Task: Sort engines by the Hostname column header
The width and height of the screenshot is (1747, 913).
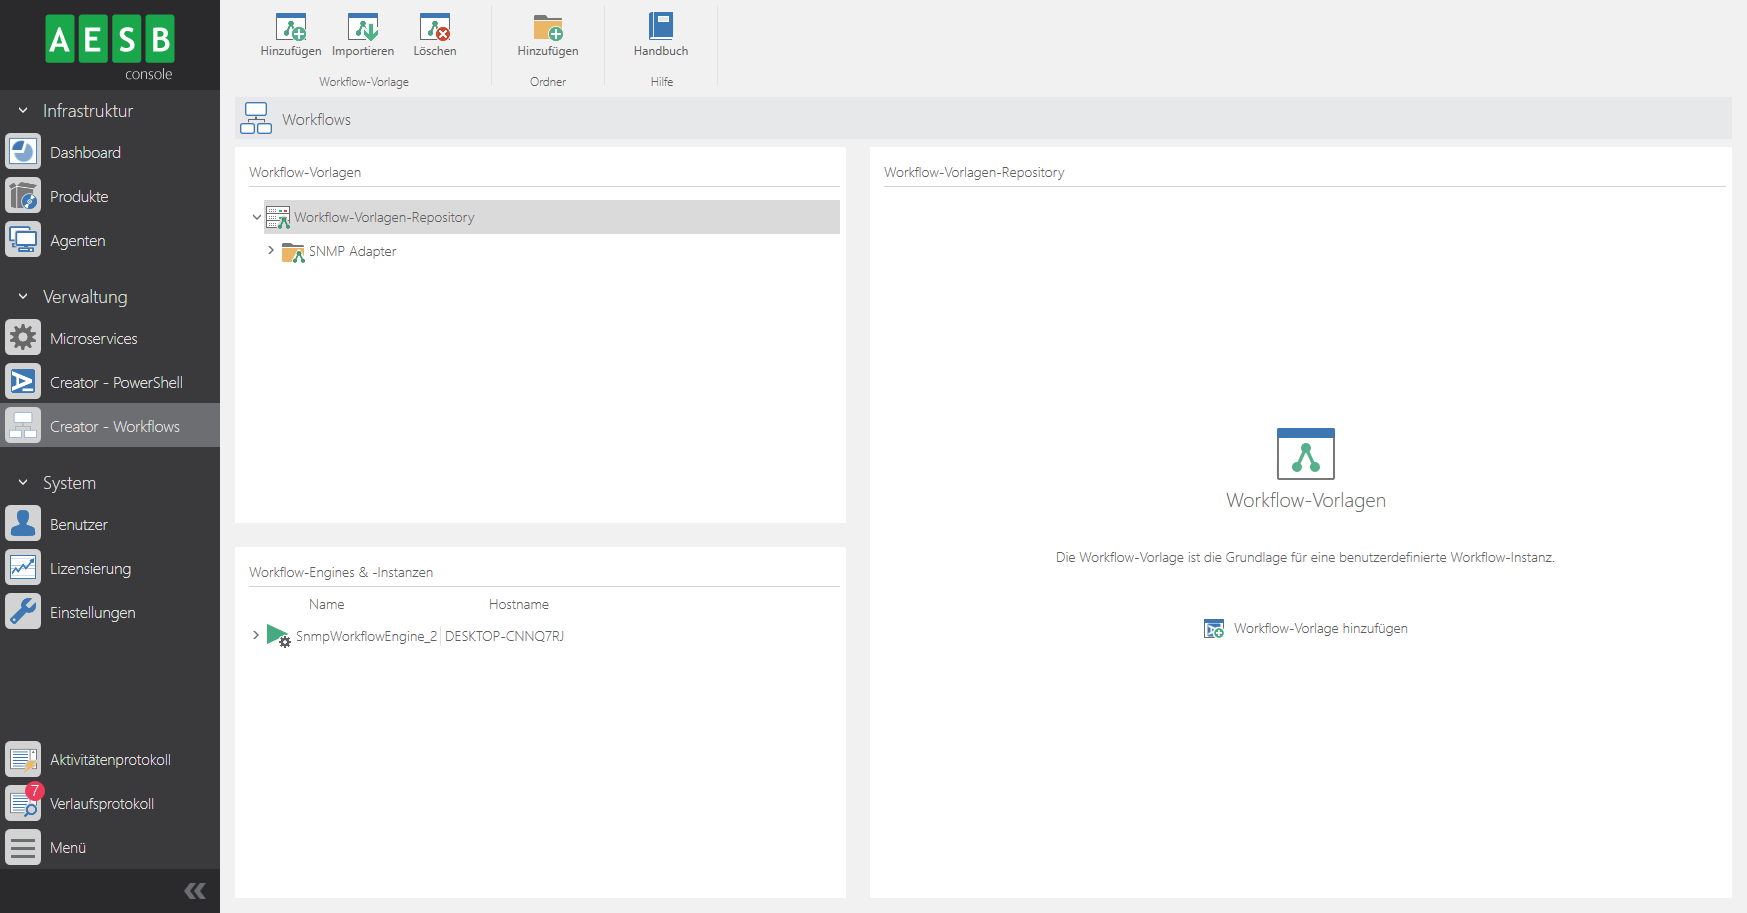Action: click(518, 604)
